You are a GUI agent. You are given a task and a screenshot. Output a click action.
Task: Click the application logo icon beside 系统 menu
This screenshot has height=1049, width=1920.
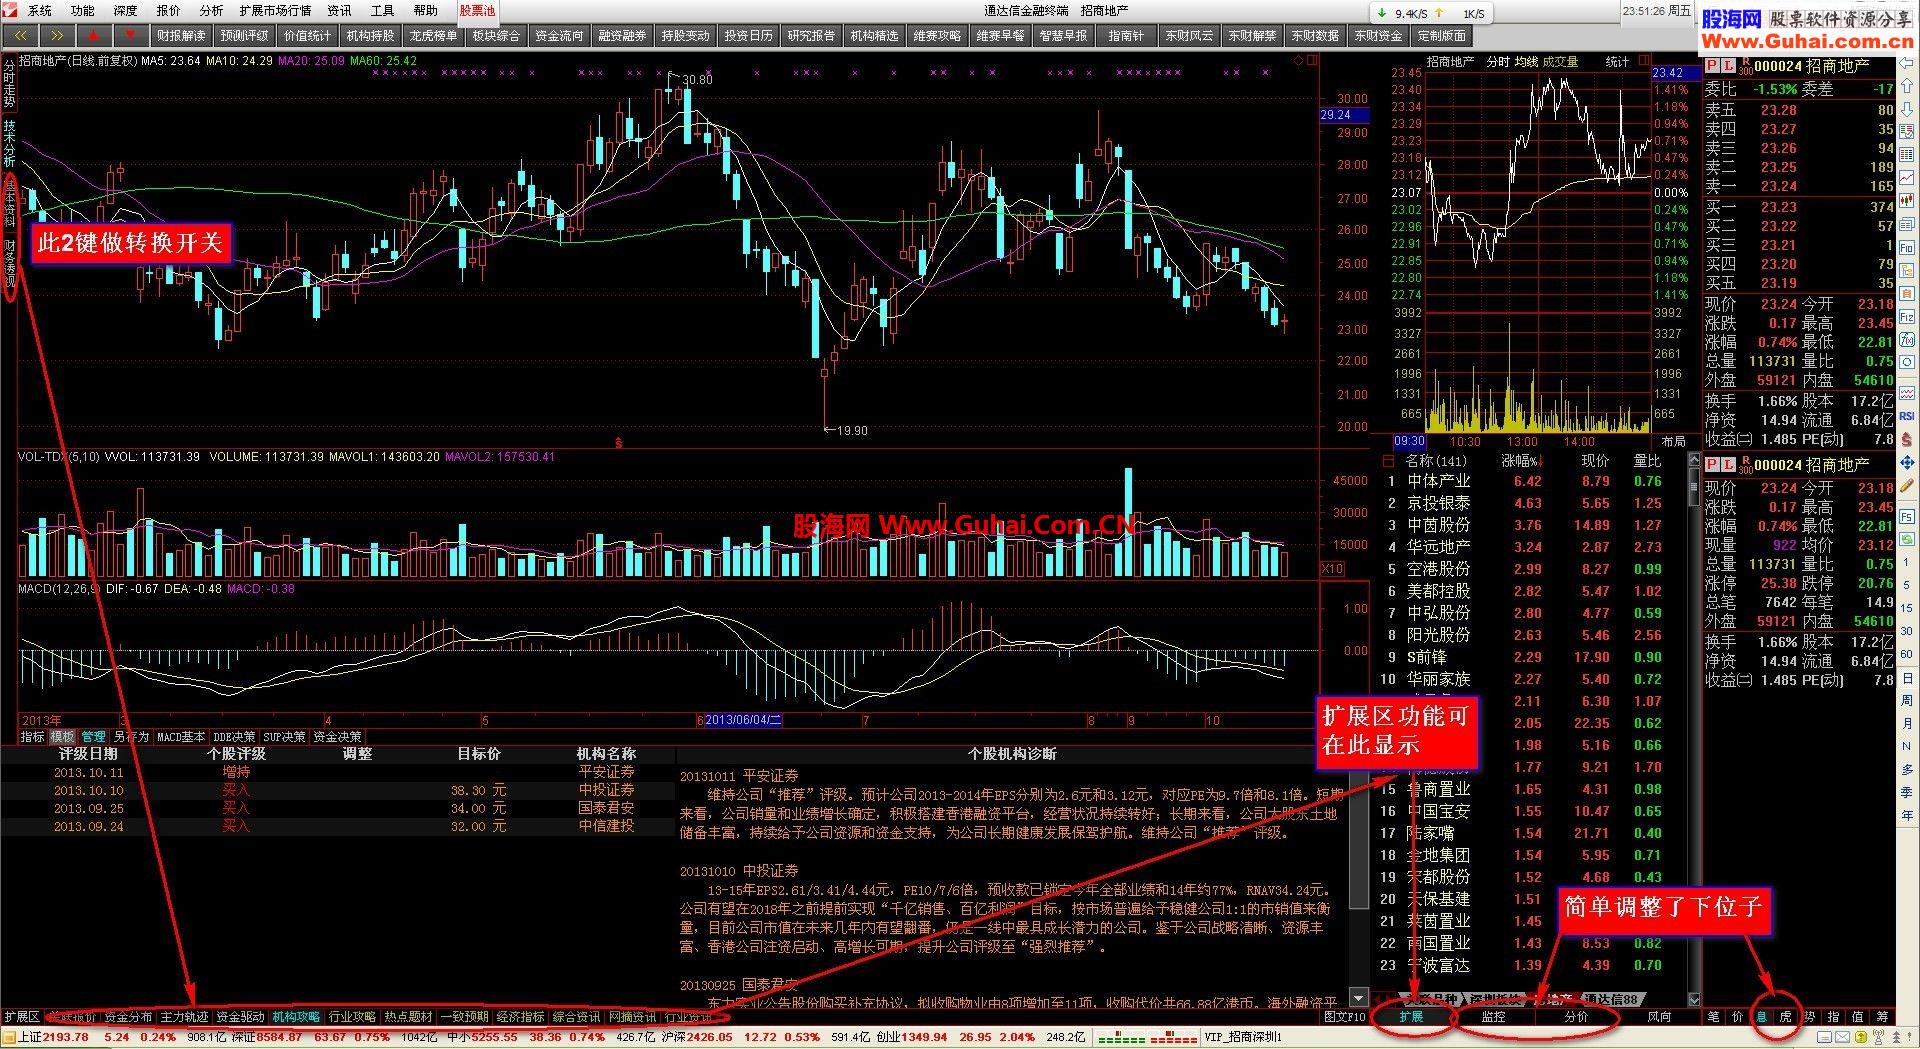(12, 10)
